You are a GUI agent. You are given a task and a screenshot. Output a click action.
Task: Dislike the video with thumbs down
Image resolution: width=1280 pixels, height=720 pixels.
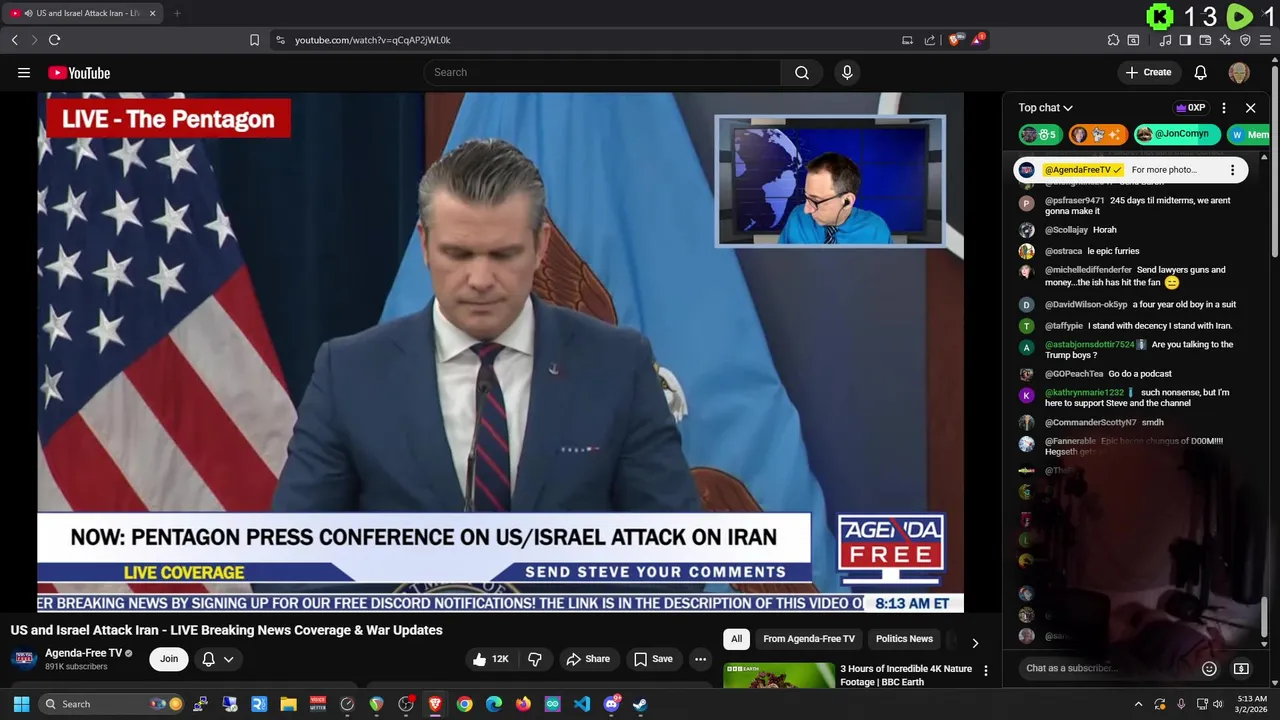(x=535, y=659)
